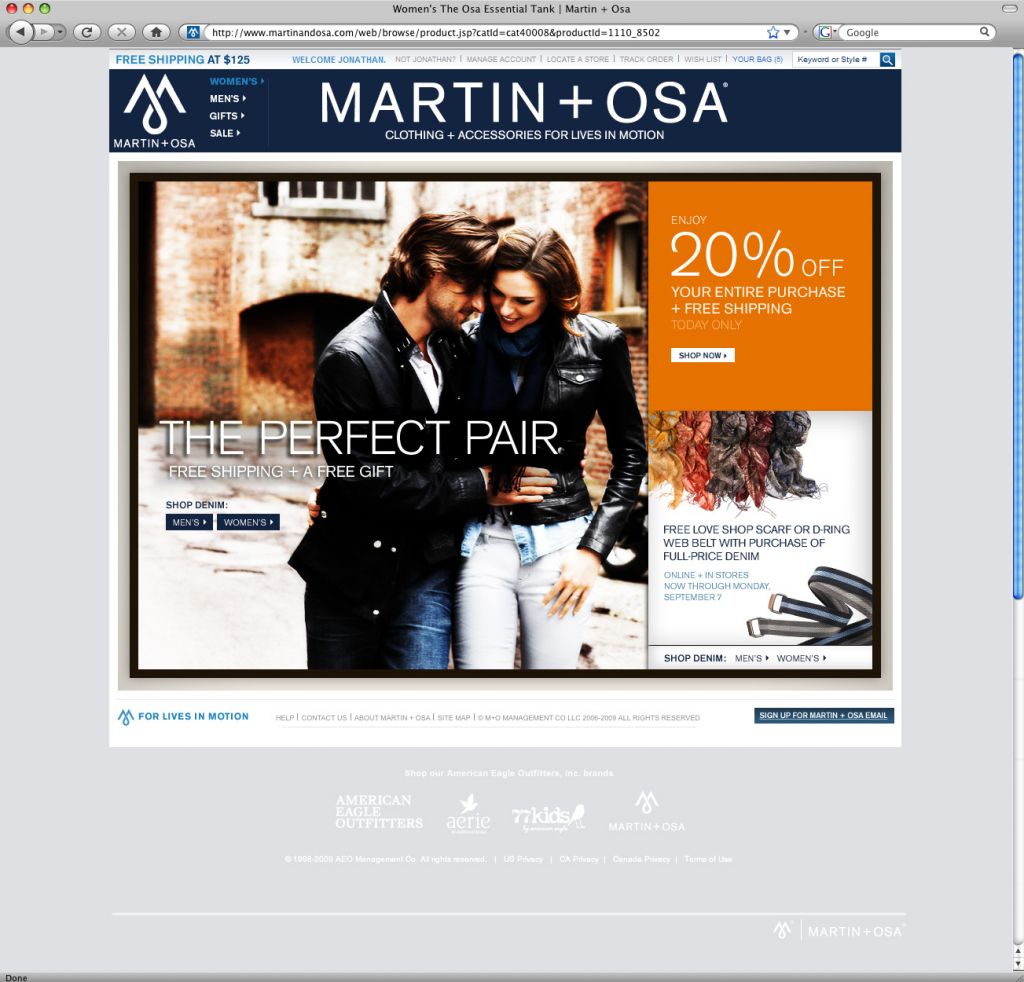
Task: Click the D-ring web belts image
Action: tap(810, 607)
